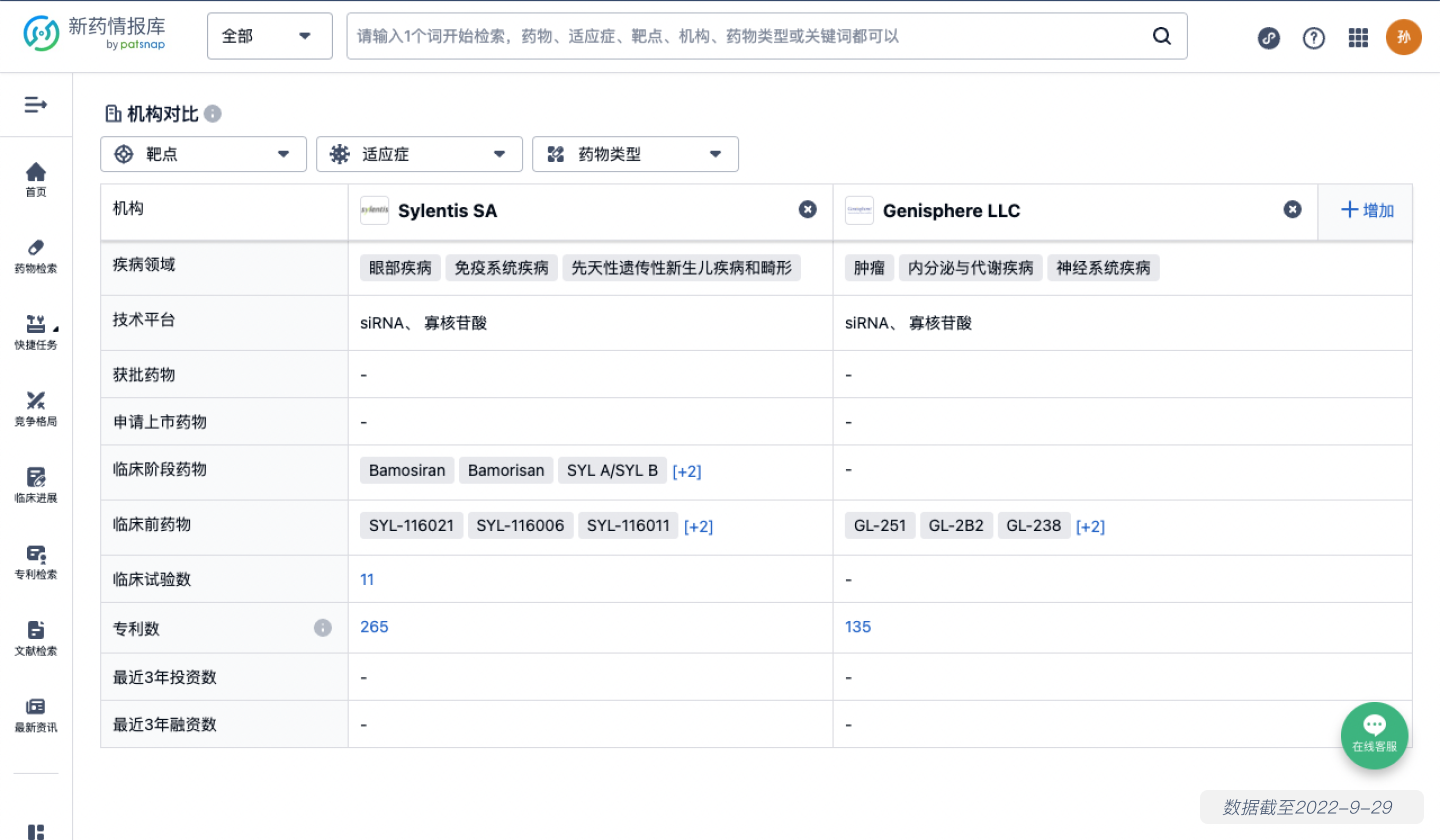Open the GL-251 drug tag

tap(880, 526)
